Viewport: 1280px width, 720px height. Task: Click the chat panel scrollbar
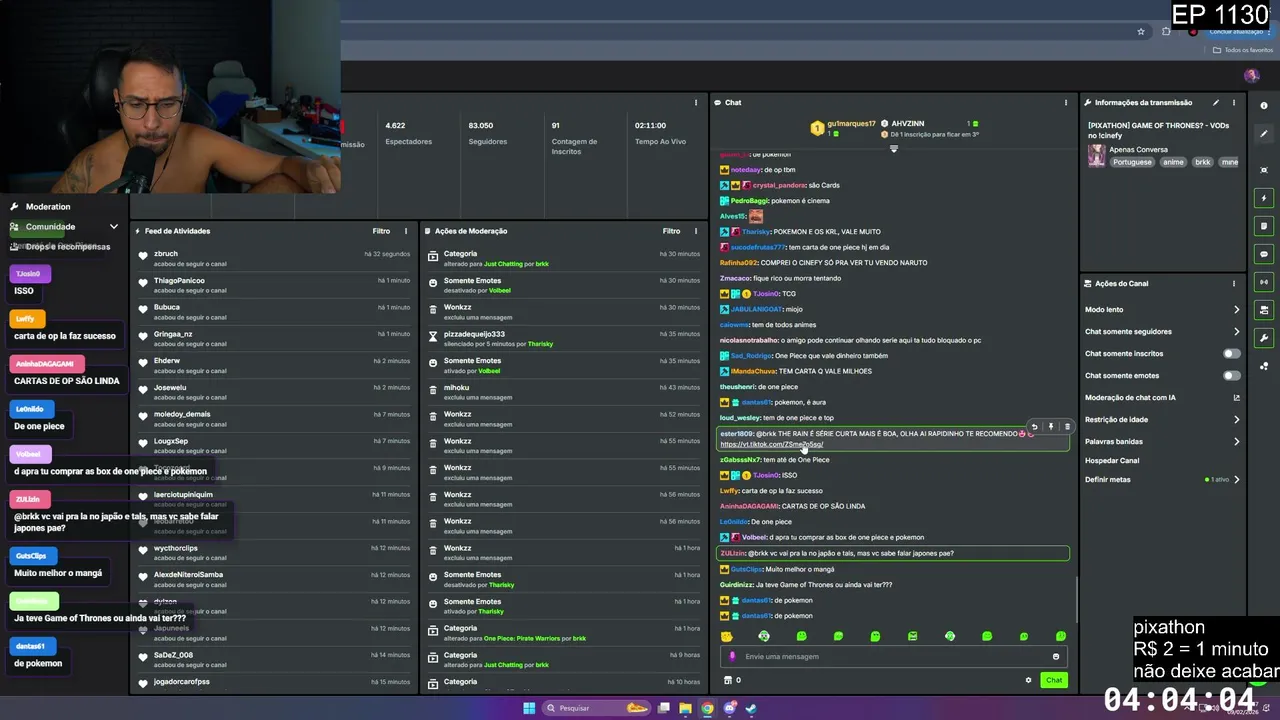click(x=1076, y=598)
